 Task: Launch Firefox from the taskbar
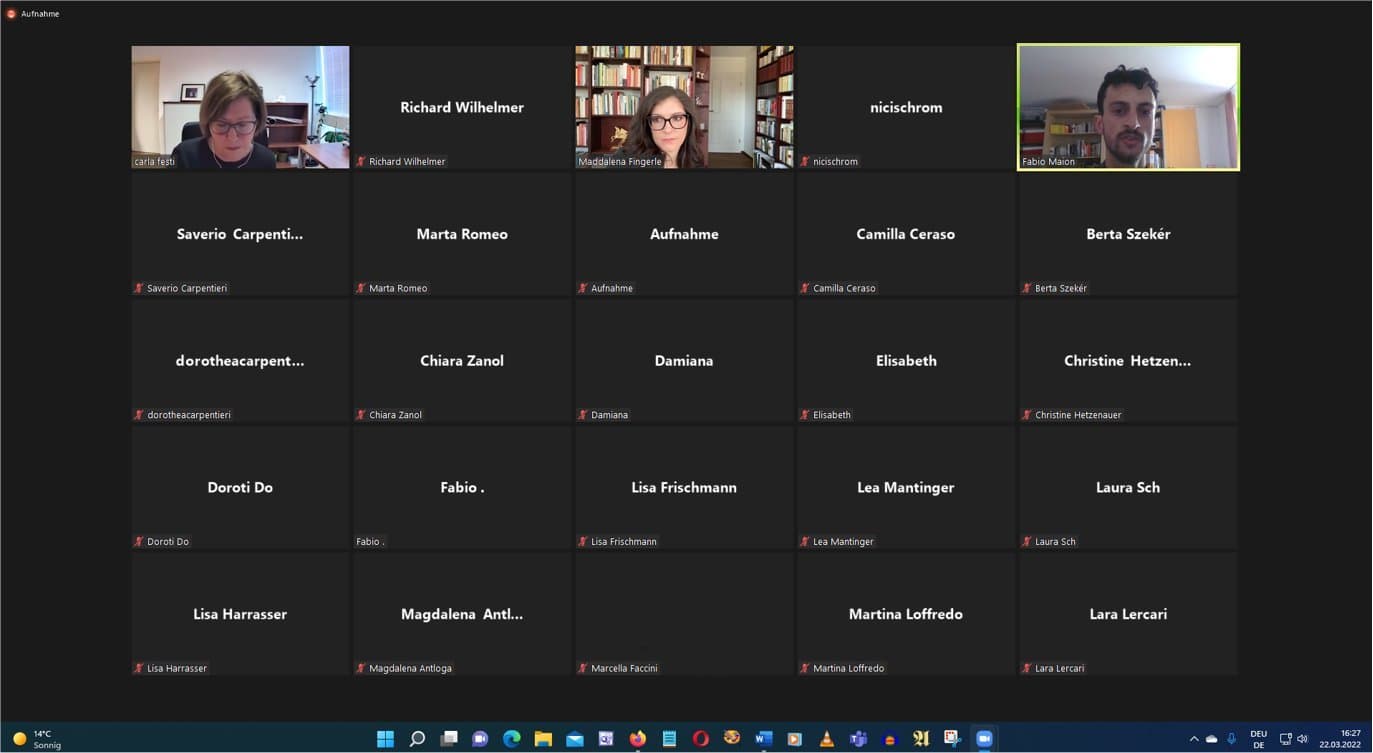coord(638,739)
